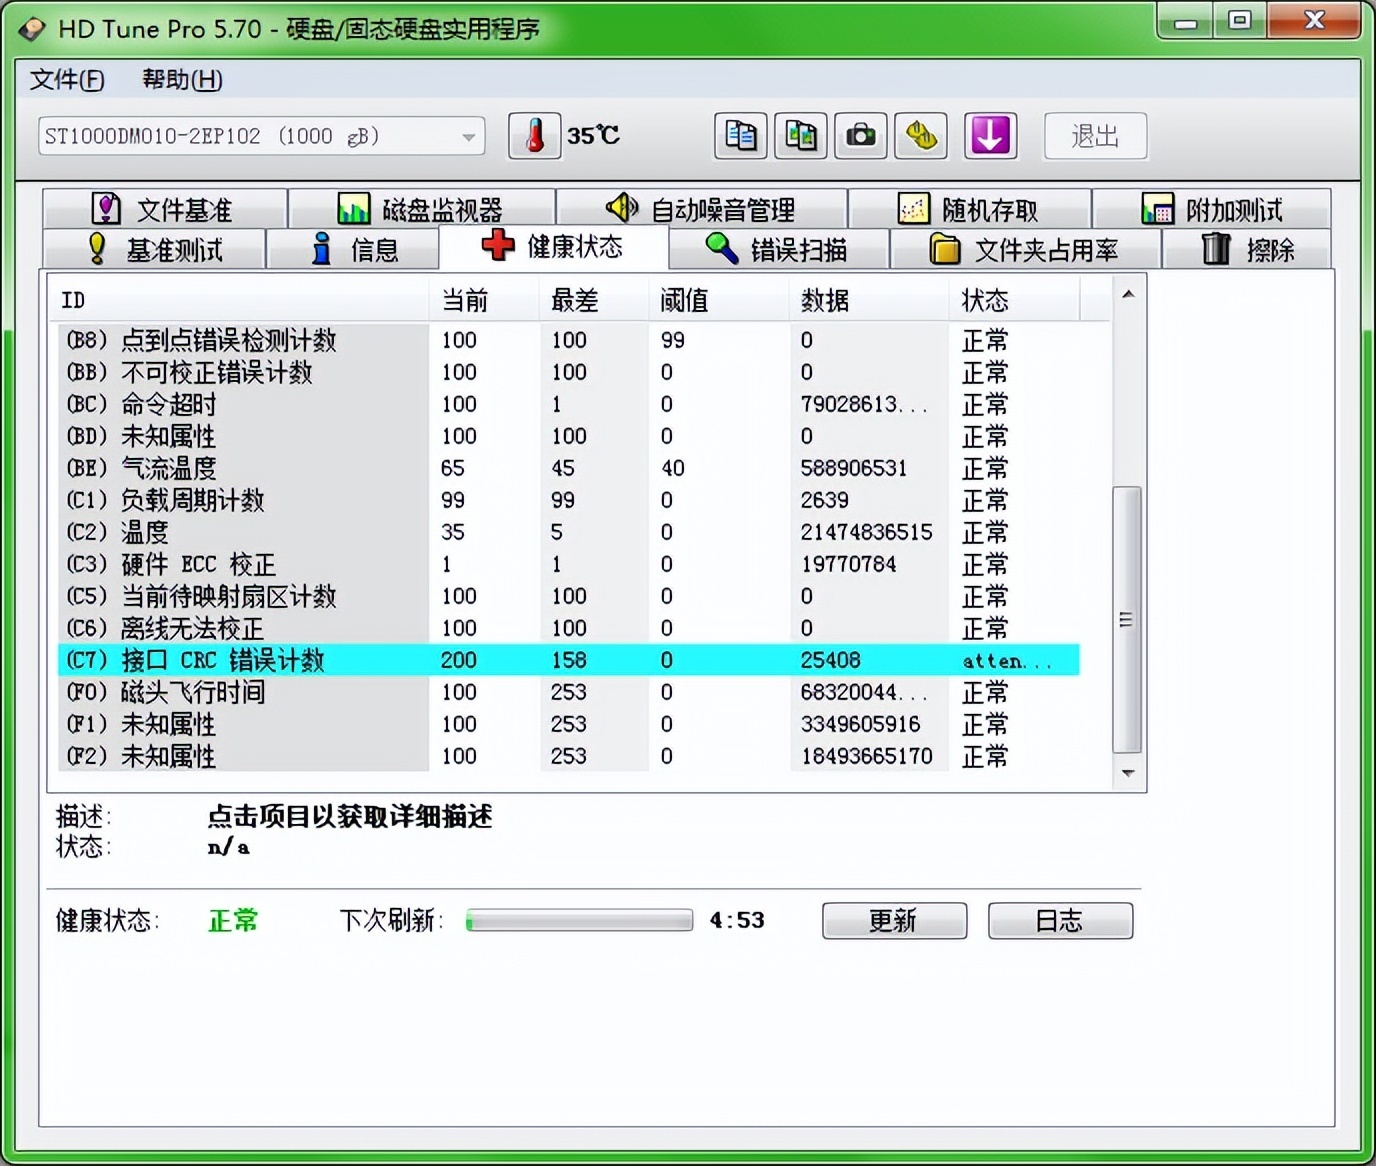Image resolution: width=1376 pixels, height=1166 pixels.
Task: Click the 更新 button
Action: [894, 920]
